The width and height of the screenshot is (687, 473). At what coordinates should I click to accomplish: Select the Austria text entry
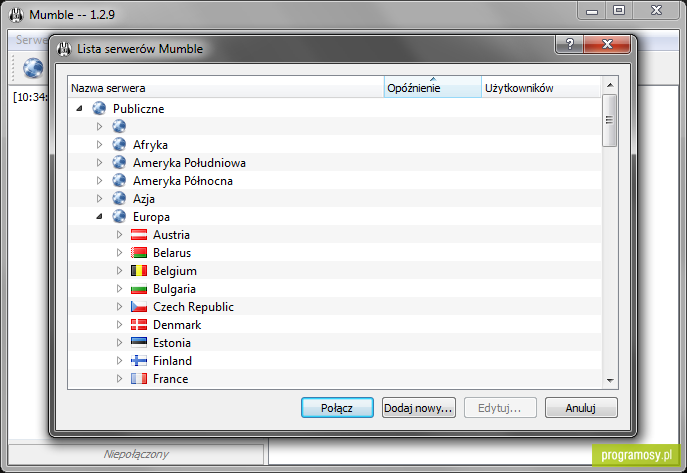click(171, 235)
